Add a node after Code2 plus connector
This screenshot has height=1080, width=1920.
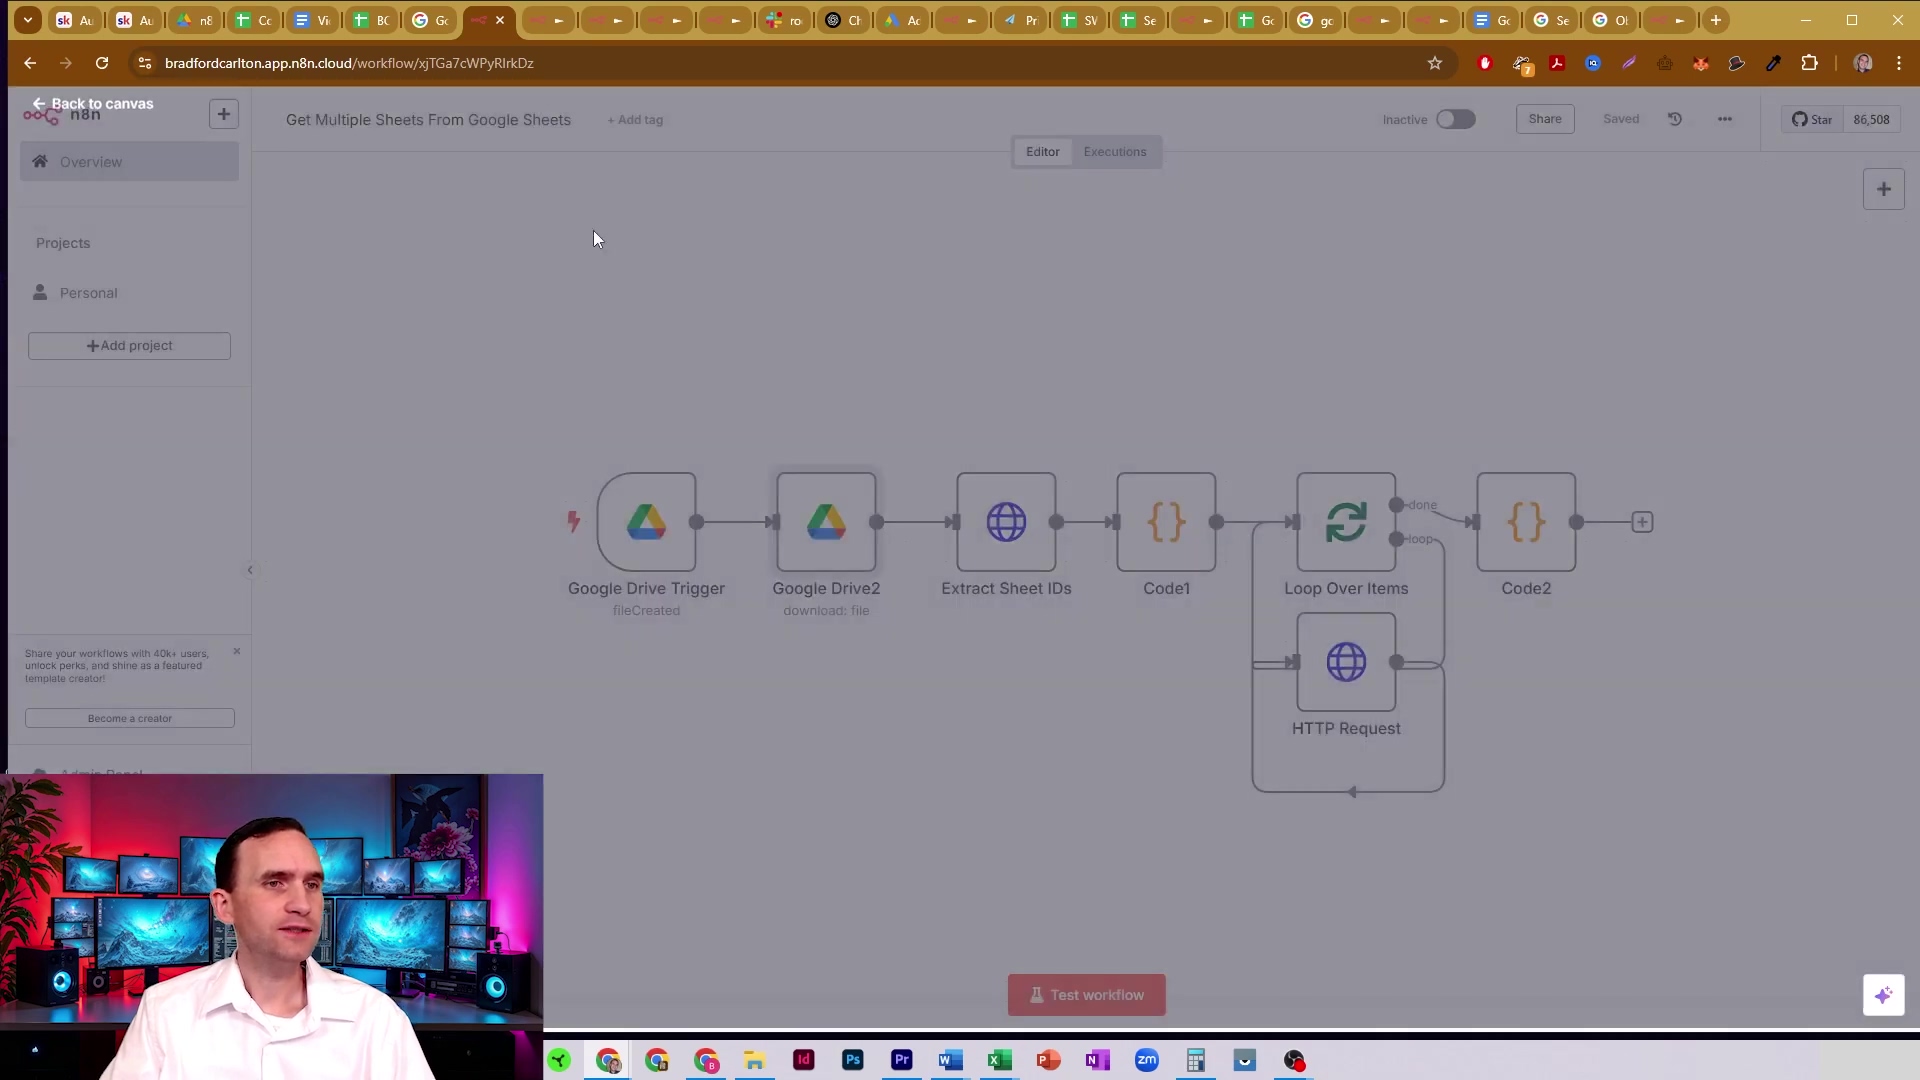pos(1642,522)
